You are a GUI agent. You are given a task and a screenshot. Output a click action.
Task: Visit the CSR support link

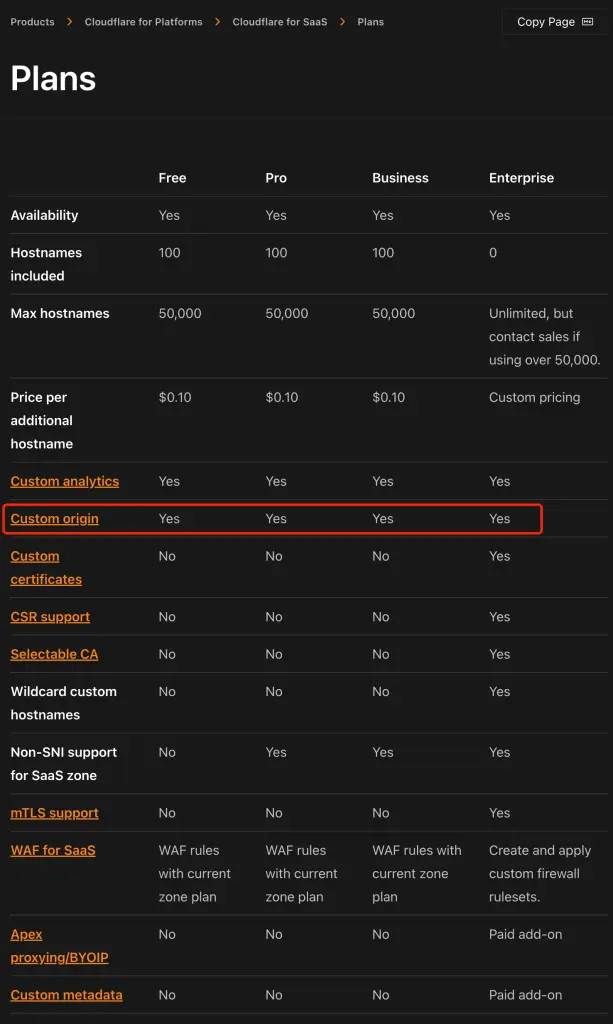tap(50, 617)
